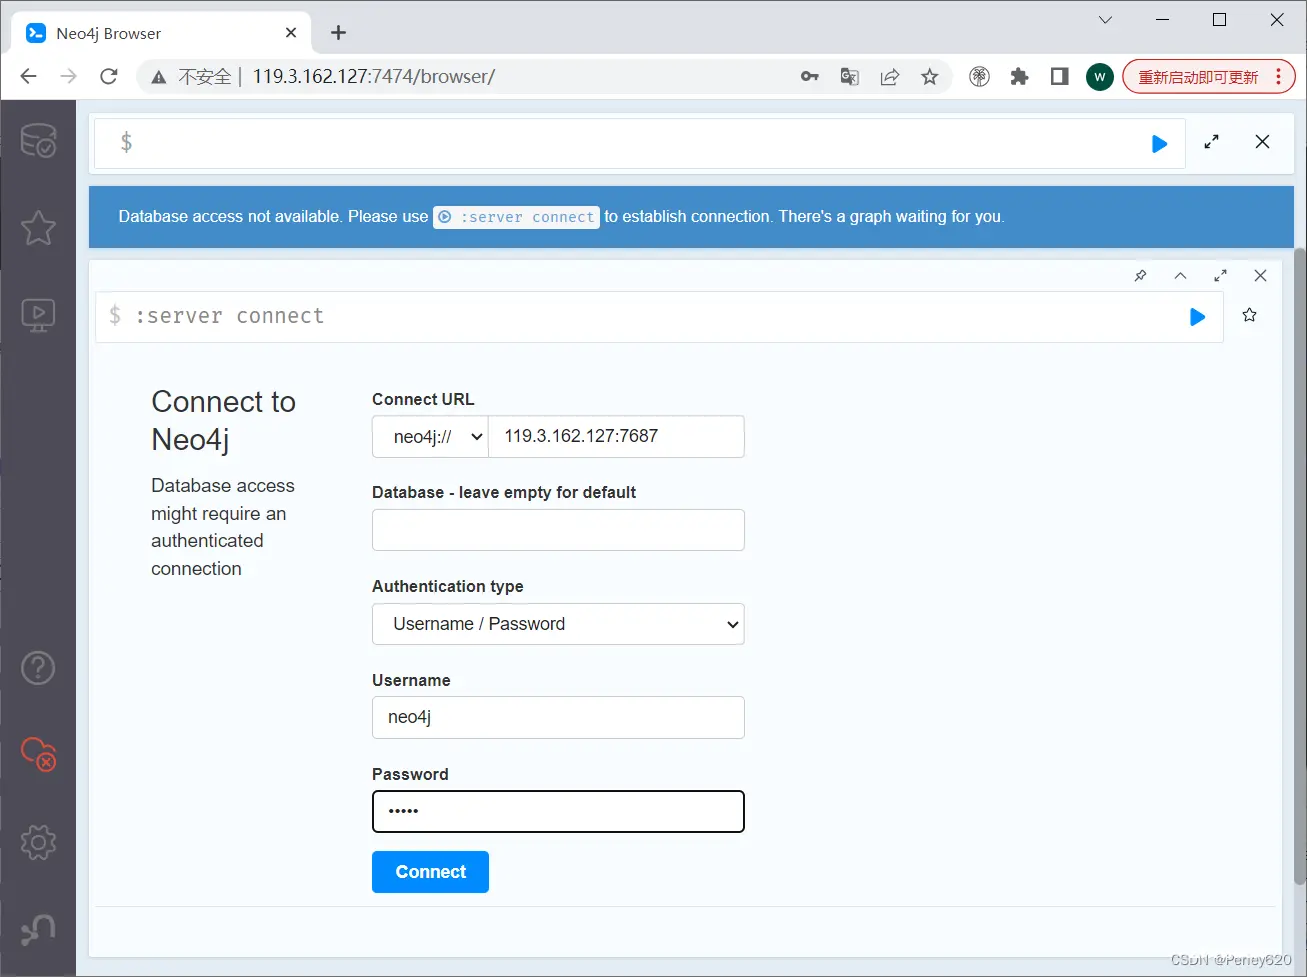Go back in the browser
The width and height of the screenshot is (1307, 977).
28,77
